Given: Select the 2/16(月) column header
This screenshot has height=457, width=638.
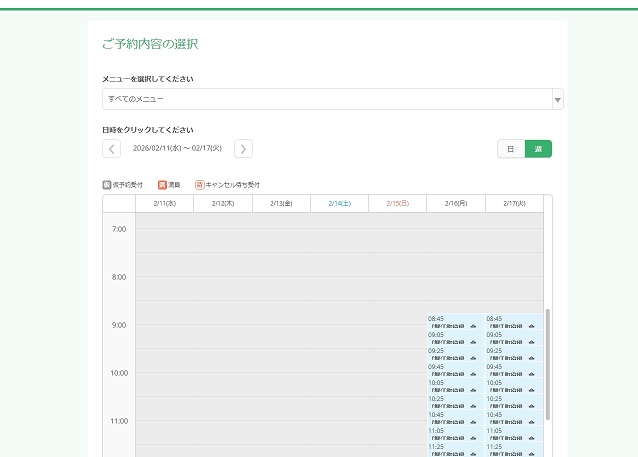Looking at the screenshot, I should tap(455, 203).
